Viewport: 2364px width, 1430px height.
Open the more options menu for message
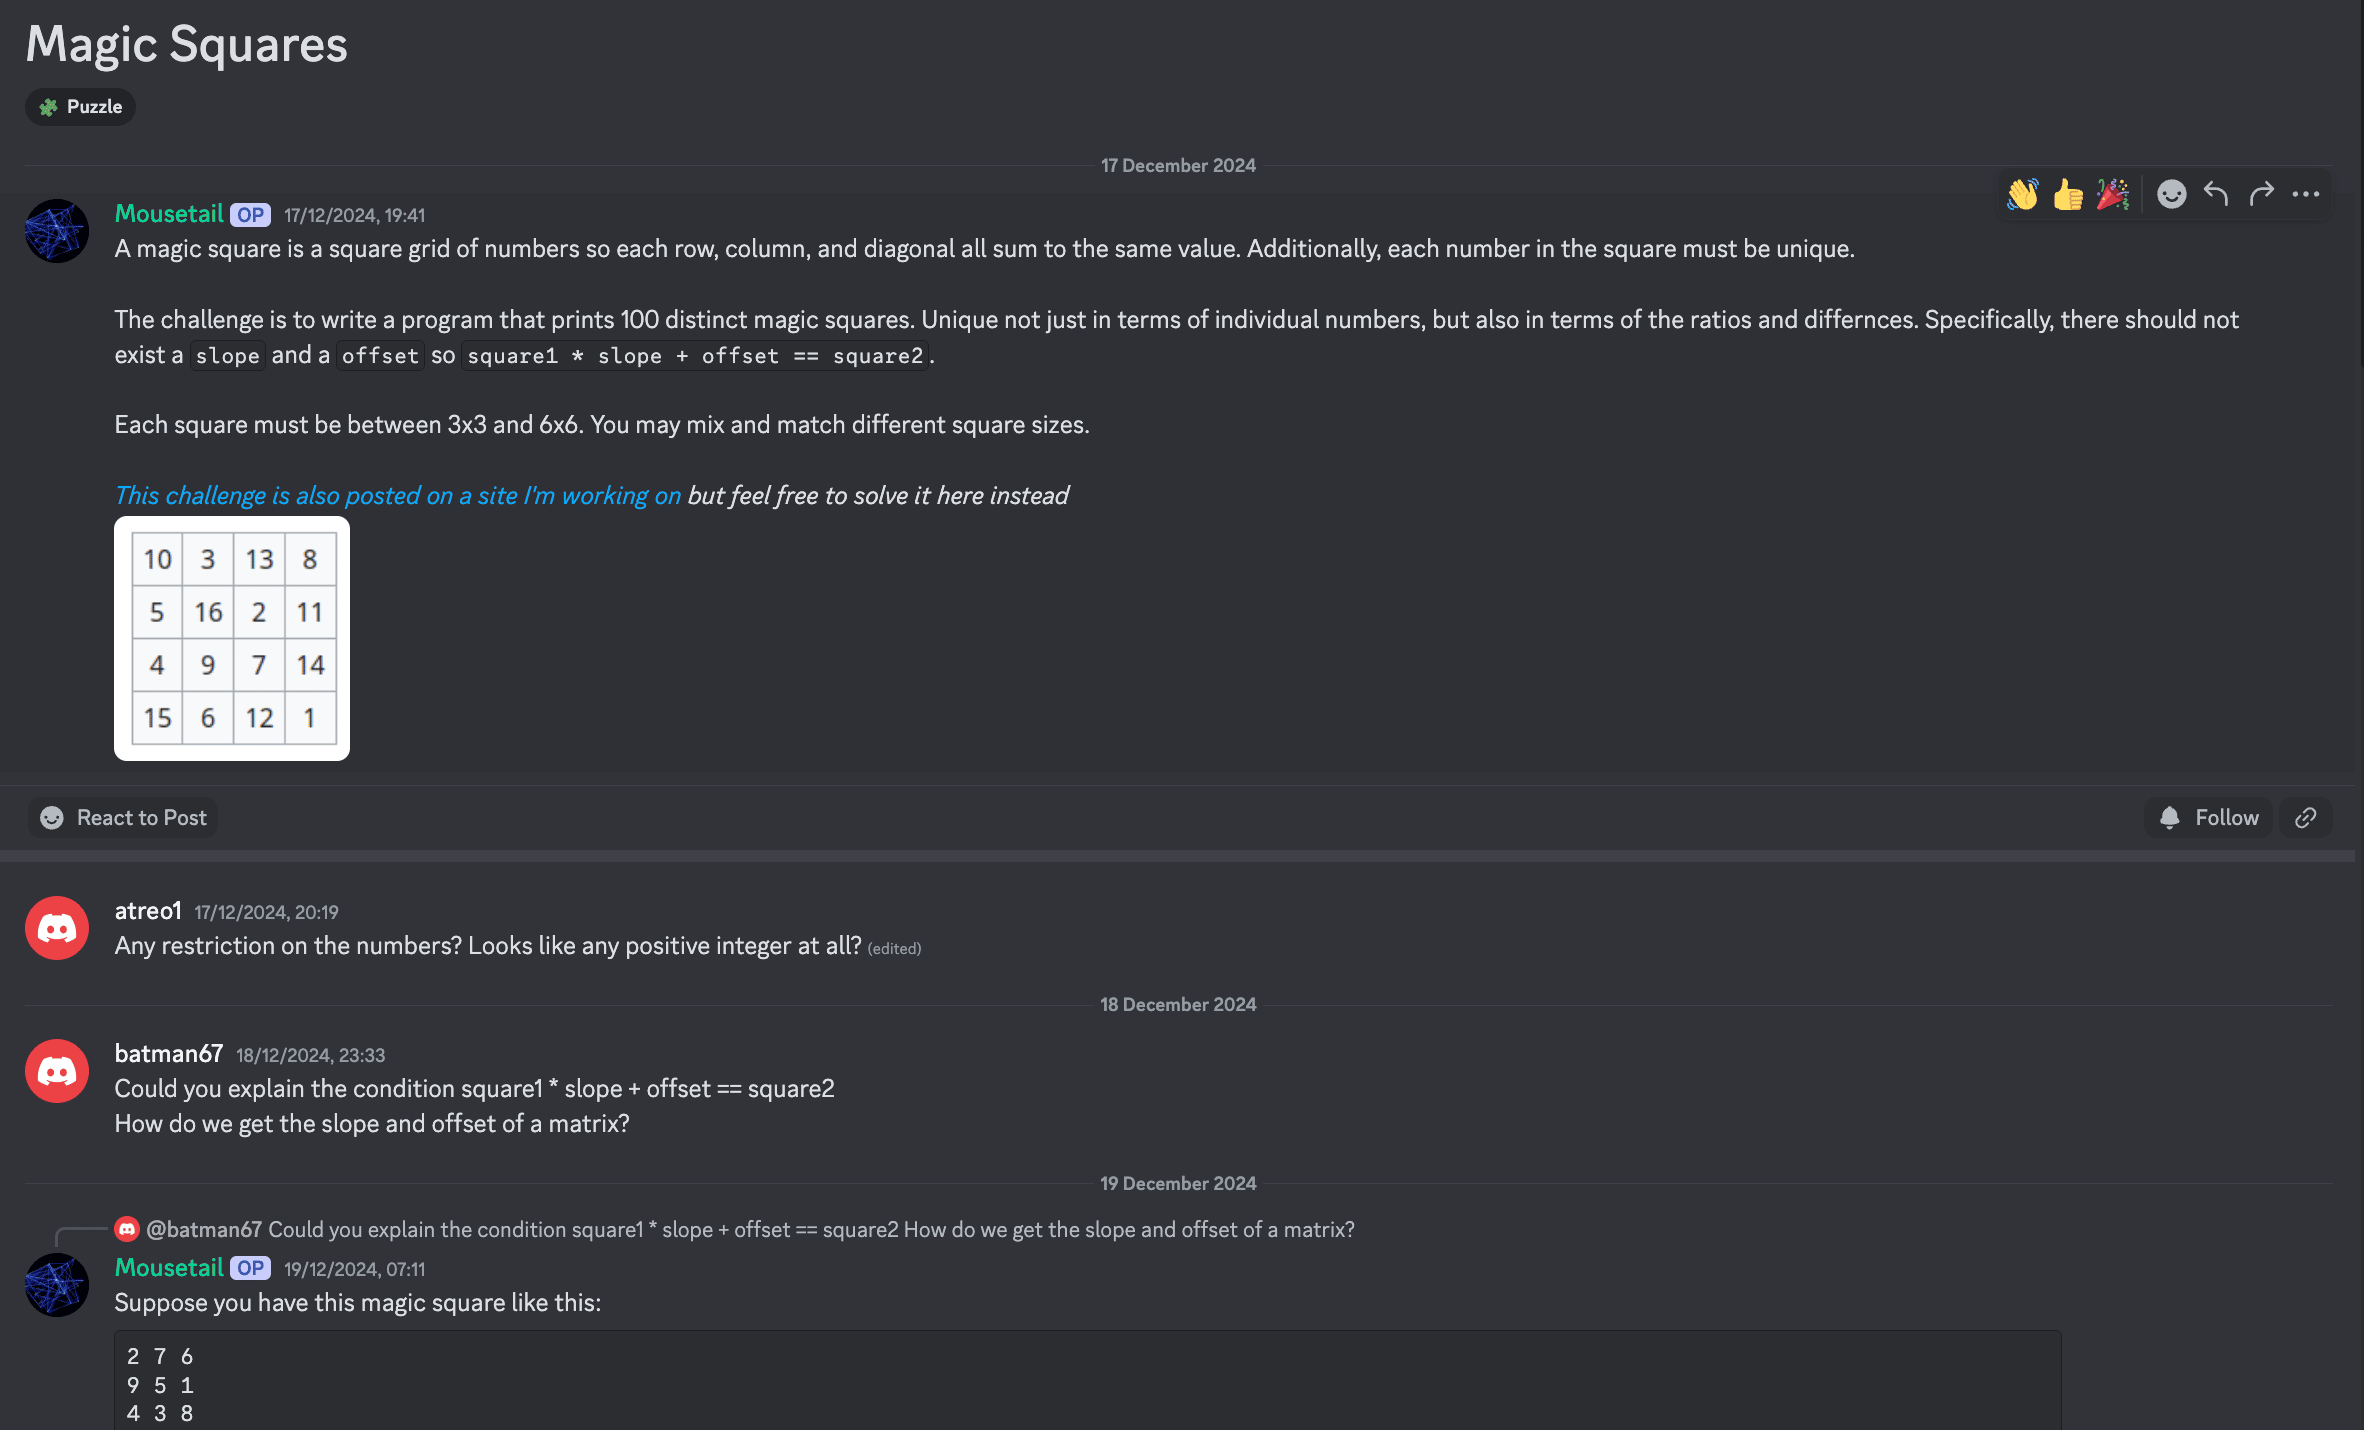click(2306, 194)
